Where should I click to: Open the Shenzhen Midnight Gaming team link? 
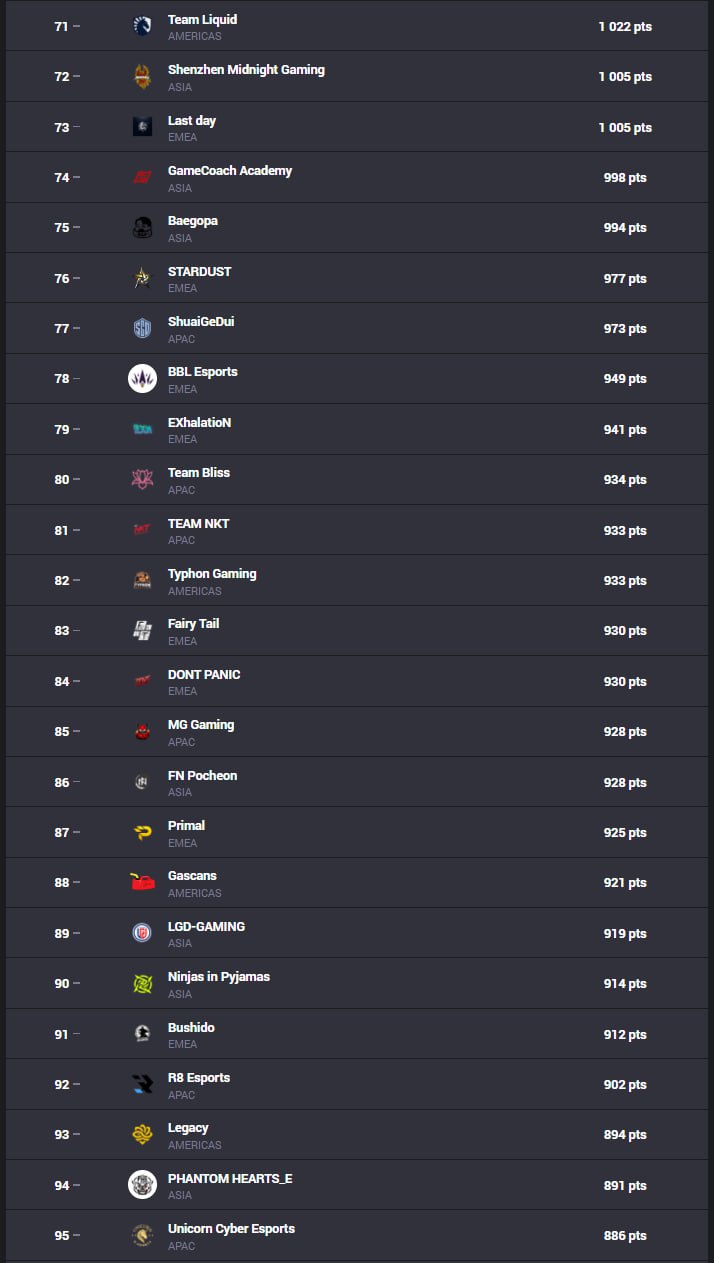[x=246, y=70]
